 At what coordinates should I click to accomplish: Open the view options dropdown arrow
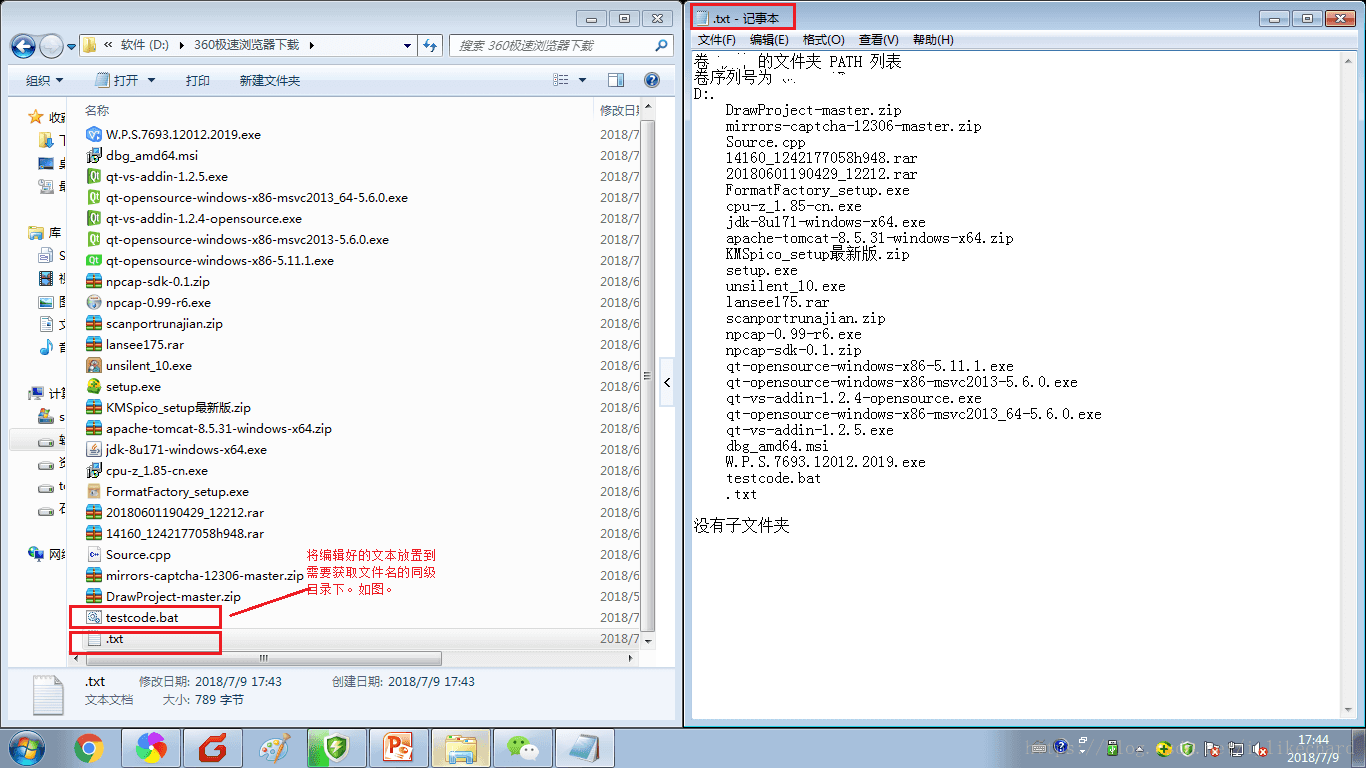(x=583, y=80)
